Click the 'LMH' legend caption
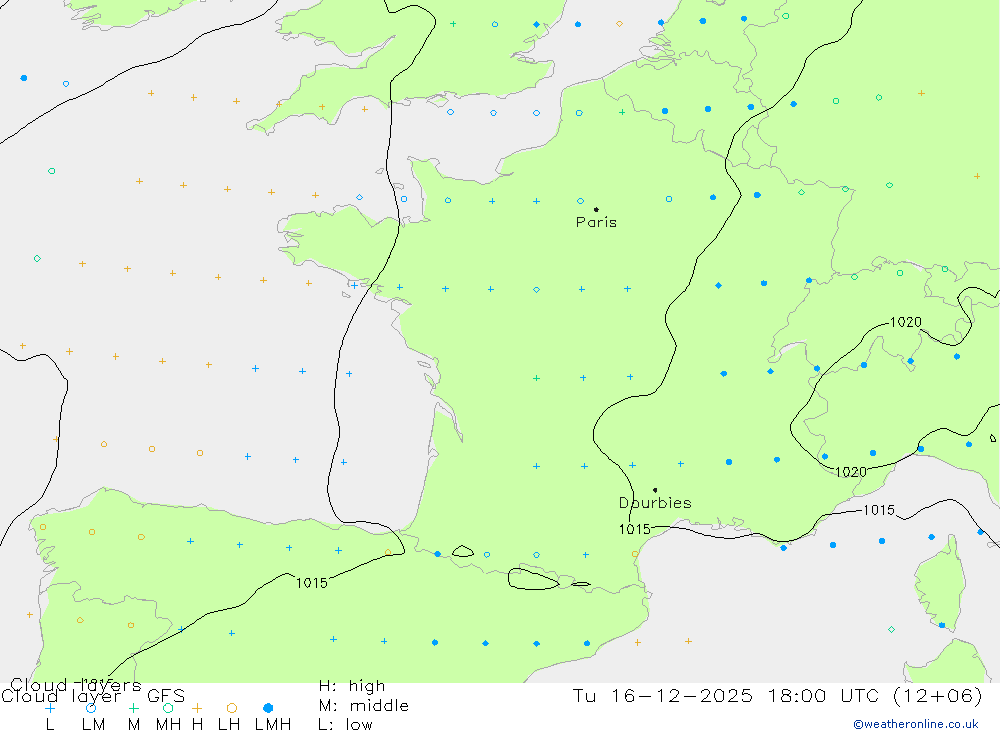Image resolution: width=1000 pixels, height=733 pixels. click(273, 725)
